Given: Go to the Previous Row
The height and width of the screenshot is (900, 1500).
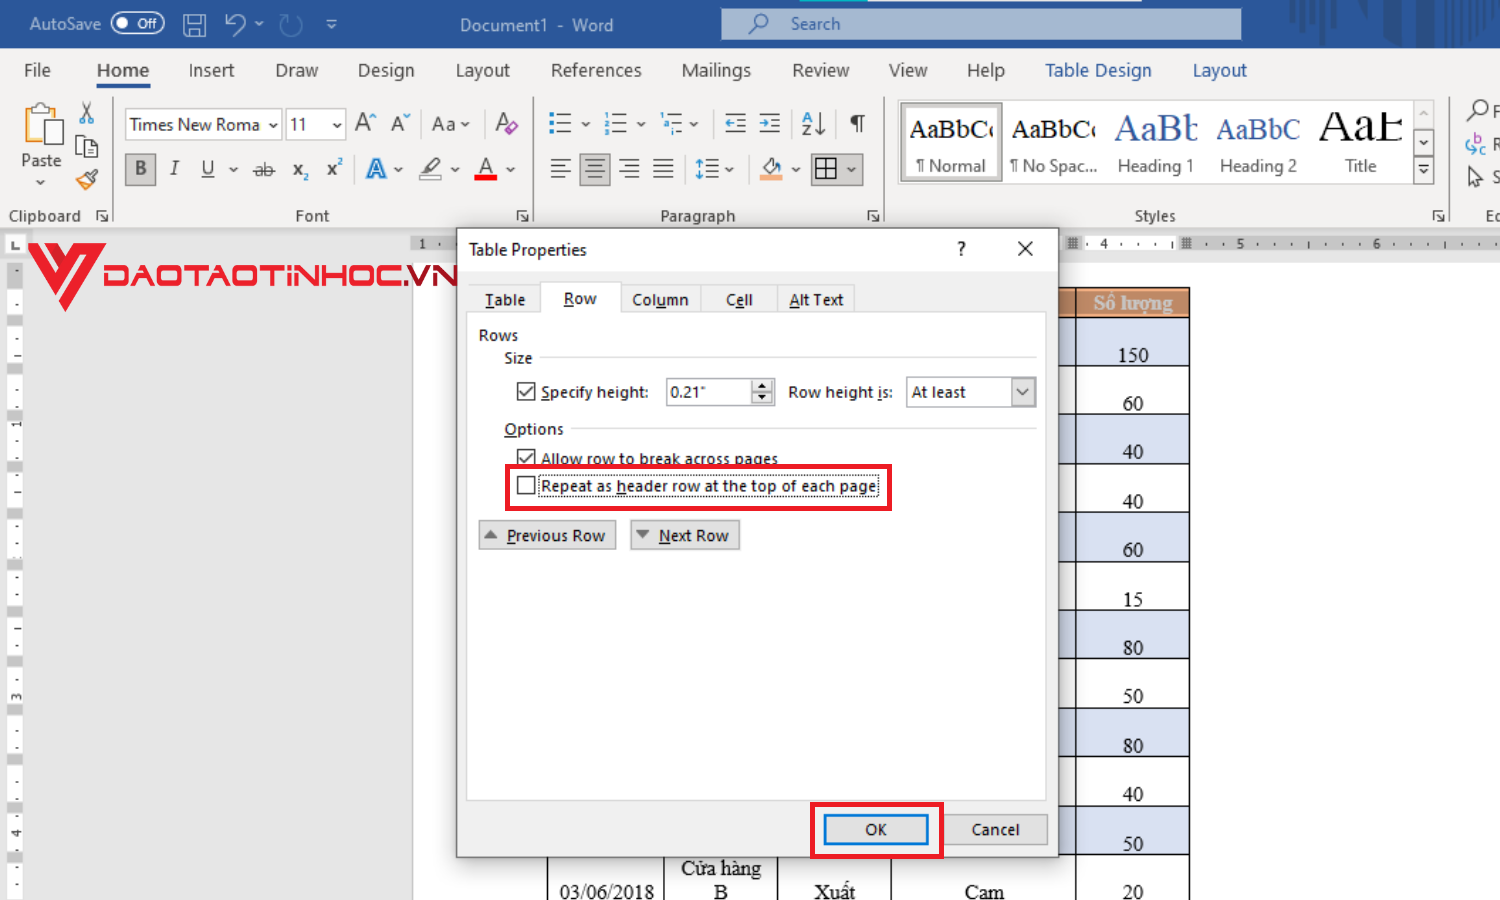Looking at the screenshot, I should point(547,536).
